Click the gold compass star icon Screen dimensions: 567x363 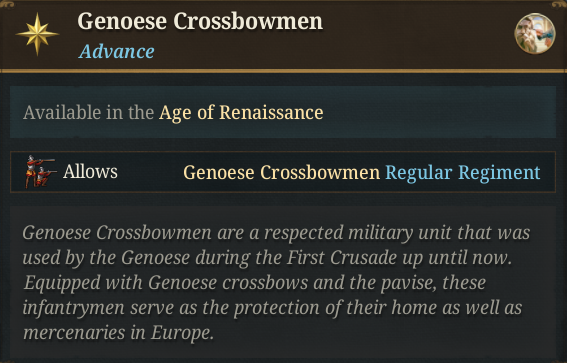[x=37, y=34]
